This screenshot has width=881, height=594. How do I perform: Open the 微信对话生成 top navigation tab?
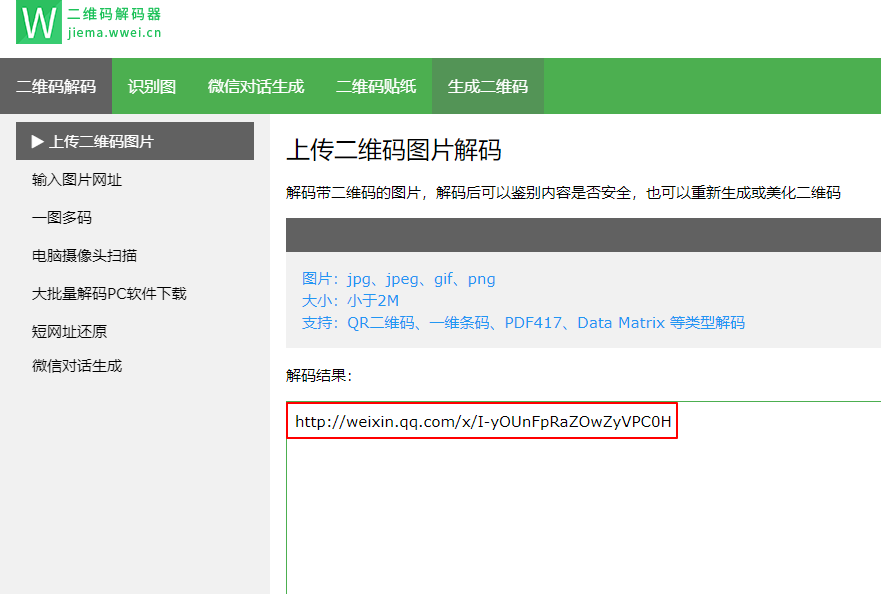pos(256,87)
